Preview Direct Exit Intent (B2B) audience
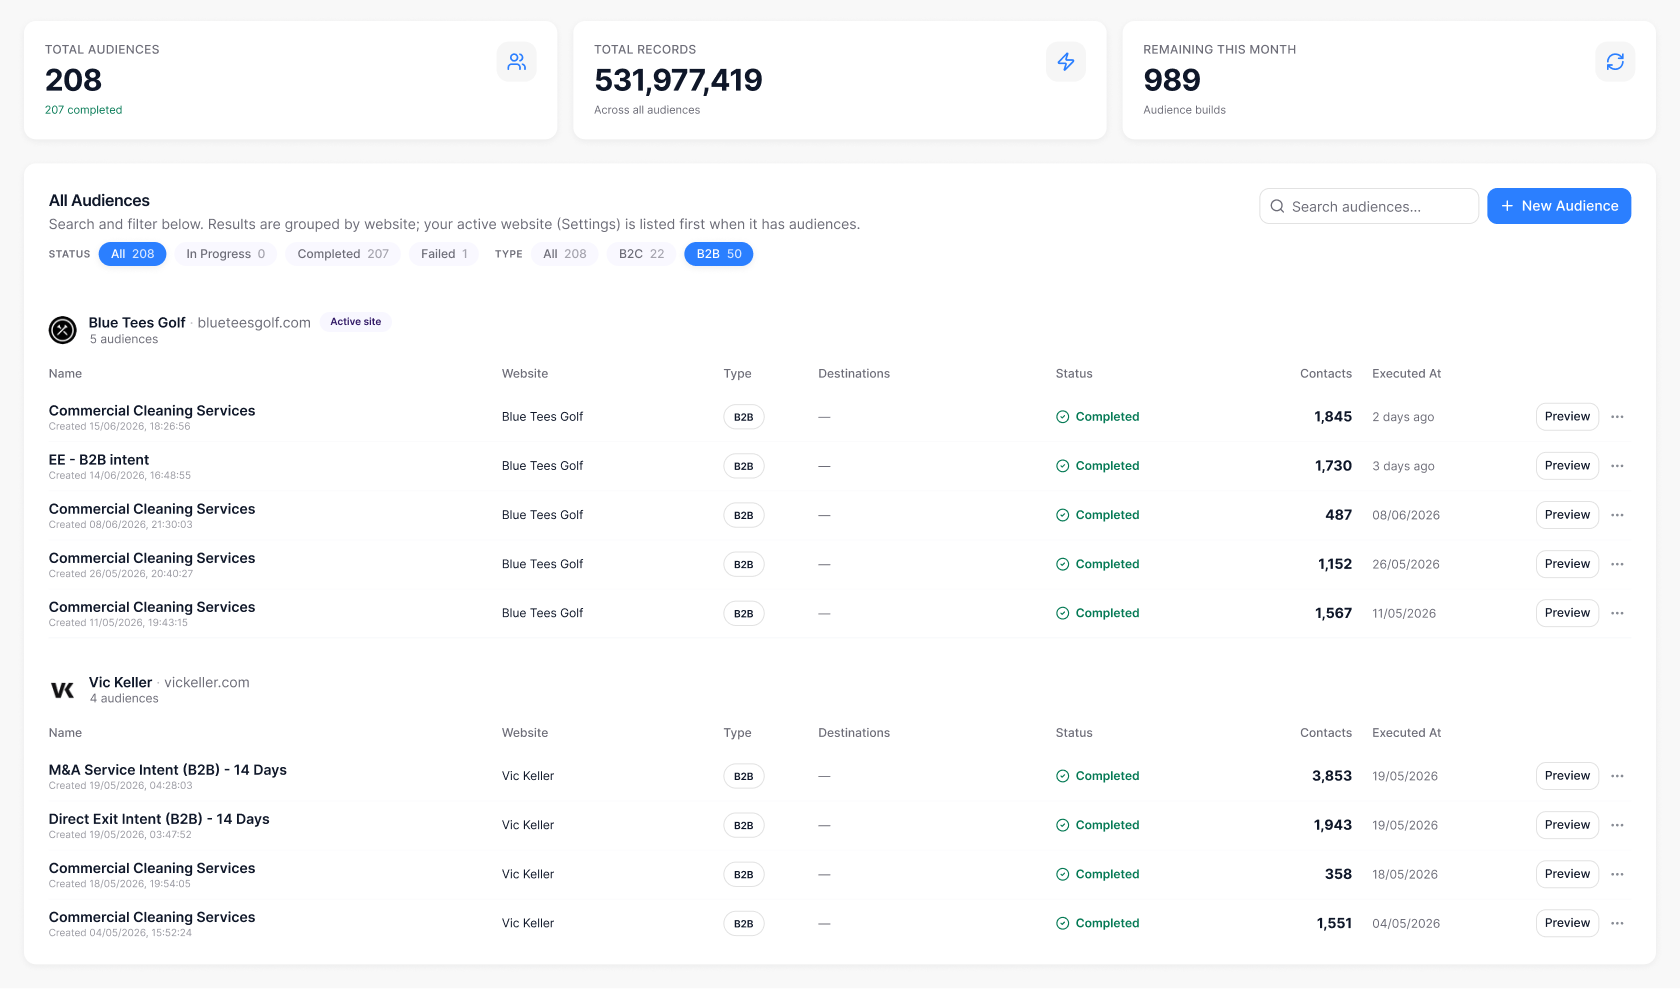 click(1567, 825)
